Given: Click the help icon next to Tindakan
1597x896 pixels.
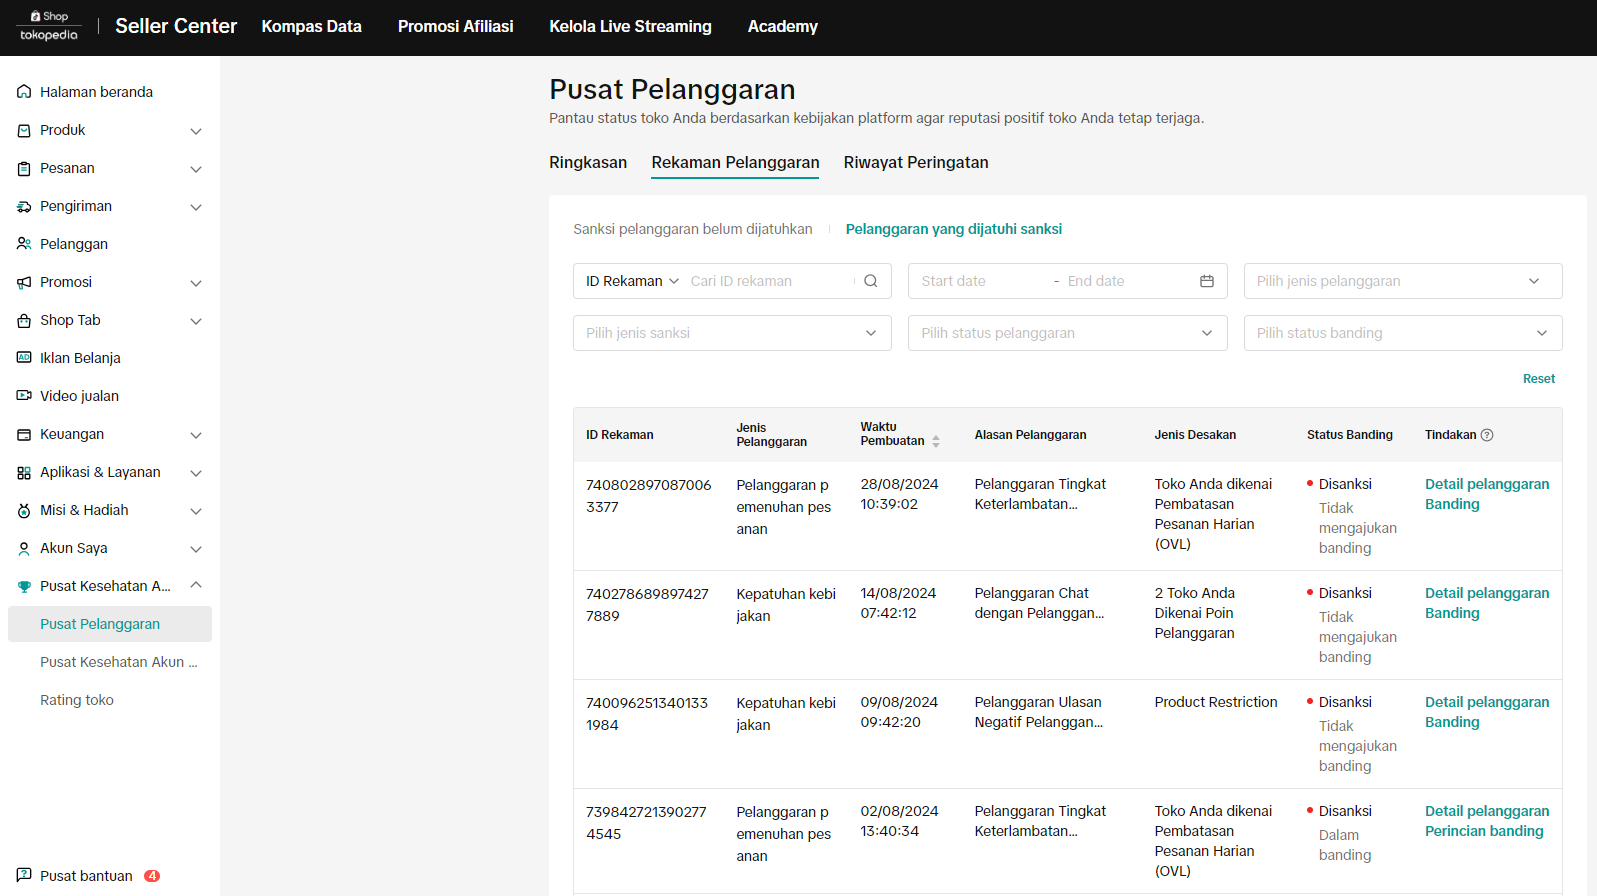Looking at the screenshot, I should [x=1487, y=435].
